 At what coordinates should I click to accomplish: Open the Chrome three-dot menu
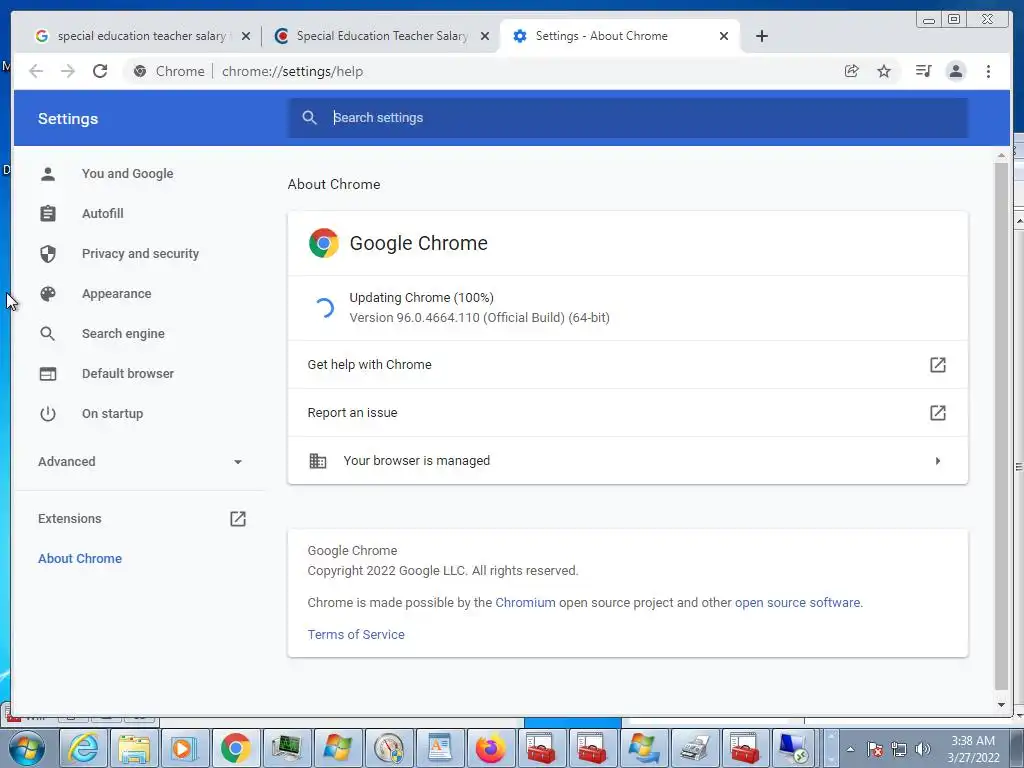(x=988, y=71)
